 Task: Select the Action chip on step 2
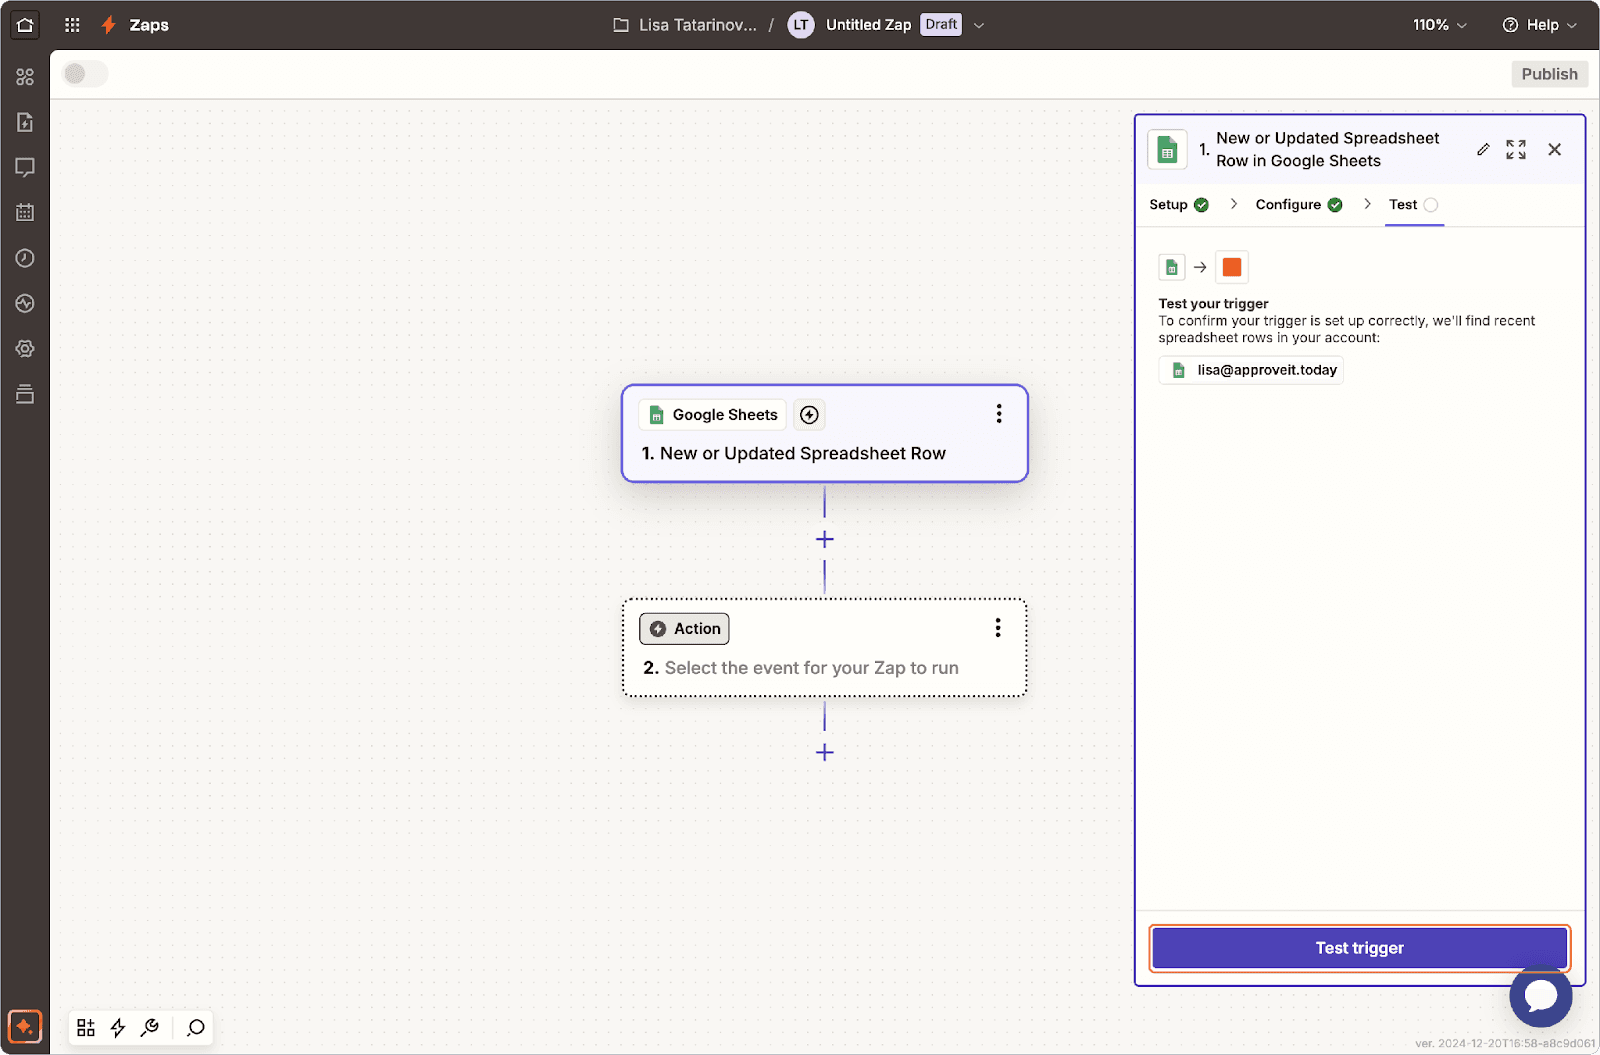pyautogui.click(x=684, y=628)
